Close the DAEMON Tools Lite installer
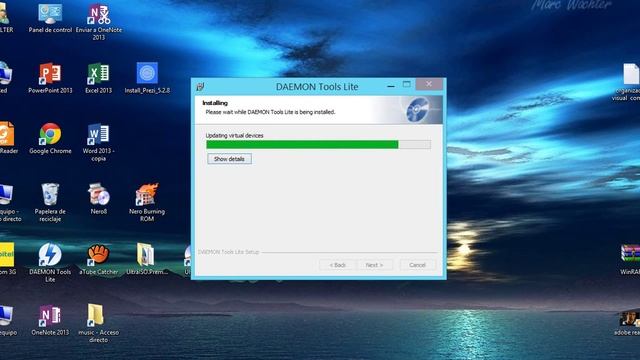The width and height of the screenshot is (640, 360). 429,84
